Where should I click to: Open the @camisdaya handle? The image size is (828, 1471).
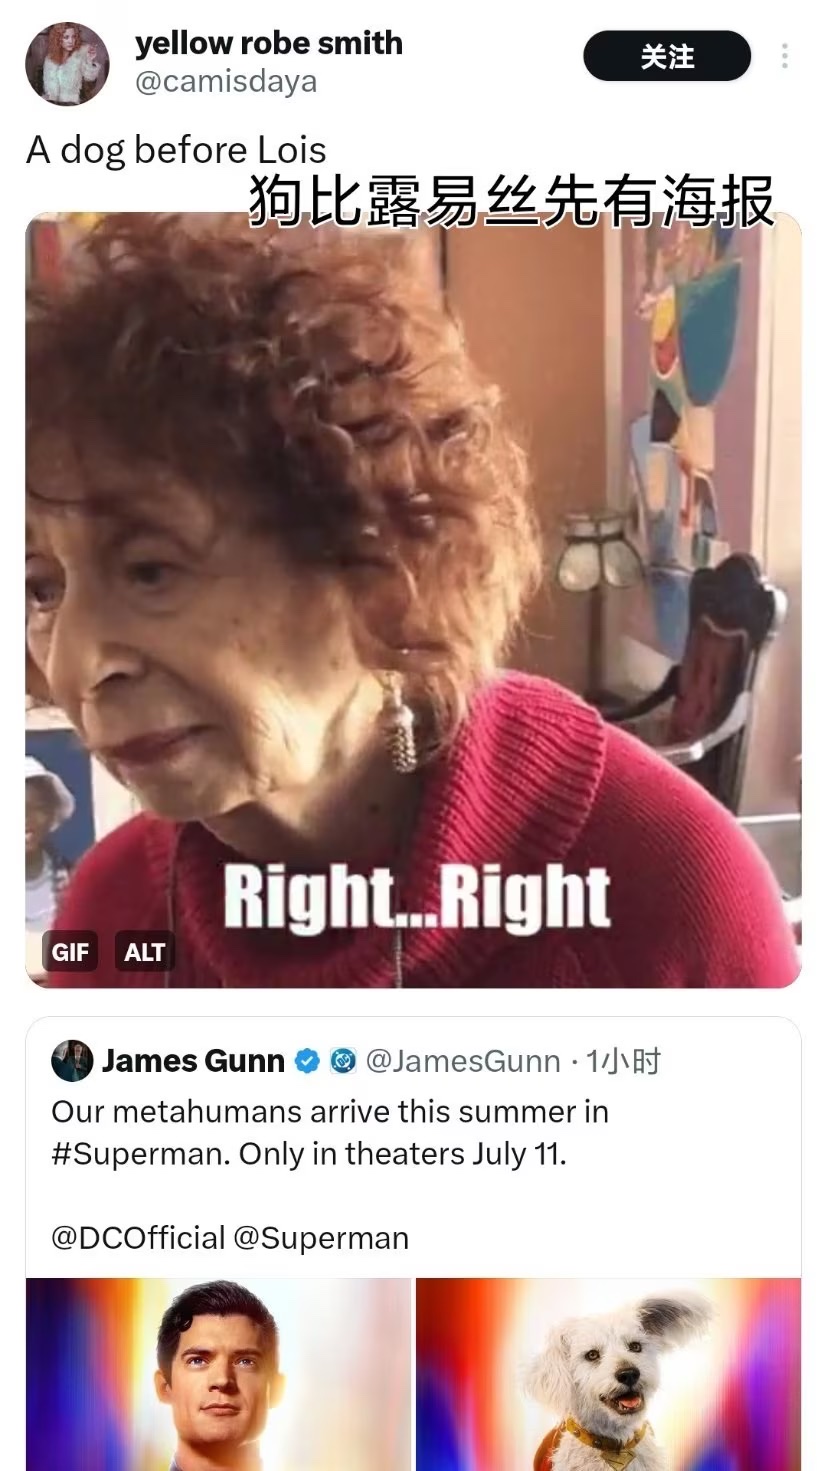(x=226, y=81)
